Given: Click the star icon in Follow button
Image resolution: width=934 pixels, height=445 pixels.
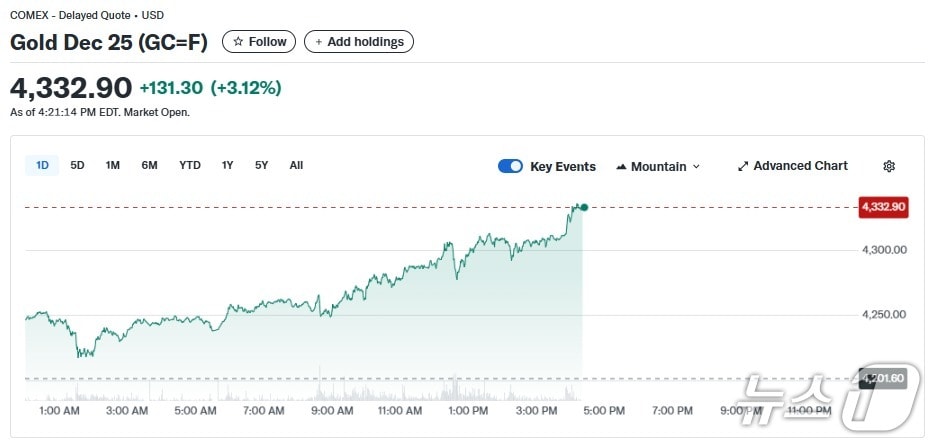Looking at the screenshot, I should coord(238,42).
